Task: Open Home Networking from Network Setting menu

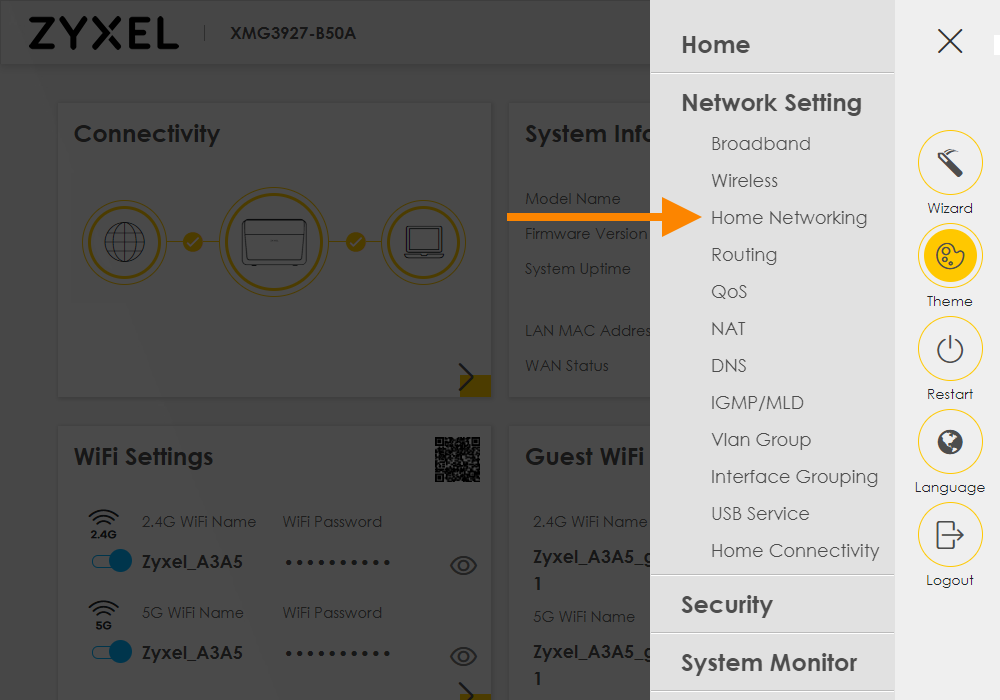Action: pyautogui.click(x=789, y=217)
